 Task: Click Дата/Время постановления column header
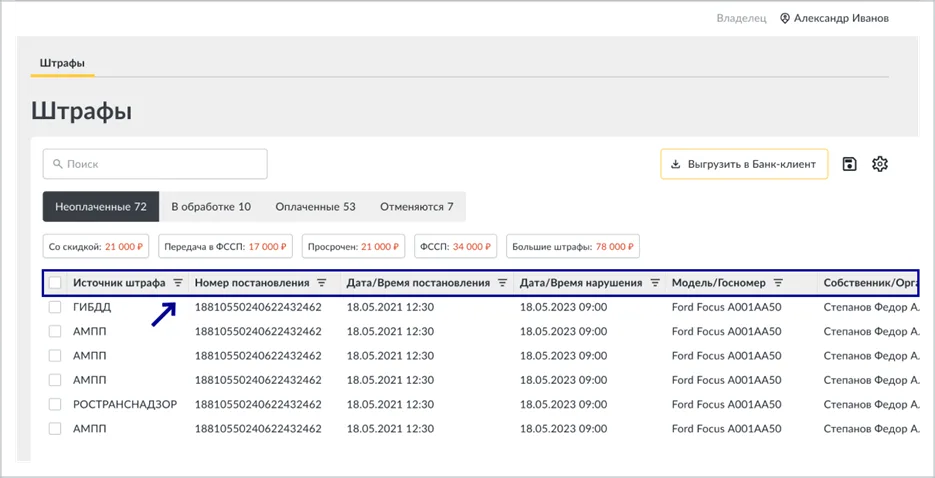coord(418,283)
